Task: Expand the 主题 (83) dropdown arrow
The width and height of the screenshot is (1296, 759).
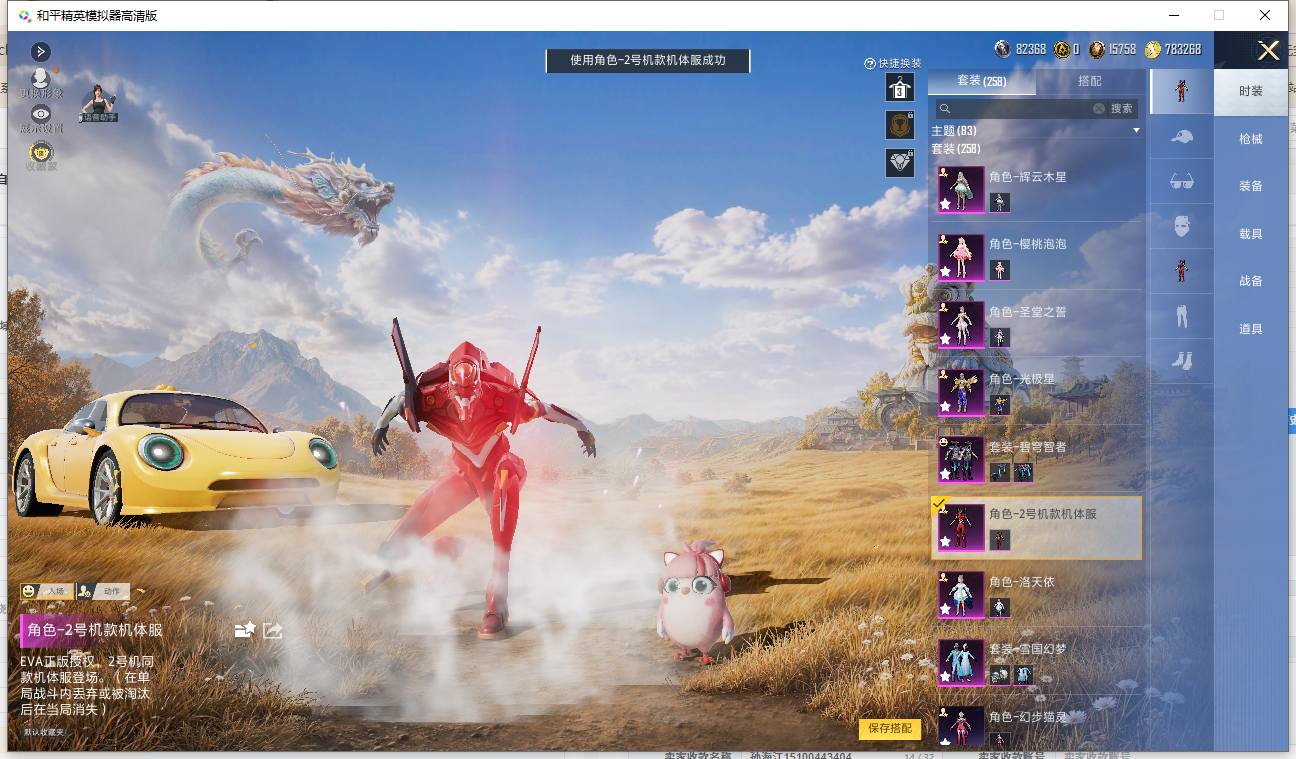Action: click(x=1136, y=131)
